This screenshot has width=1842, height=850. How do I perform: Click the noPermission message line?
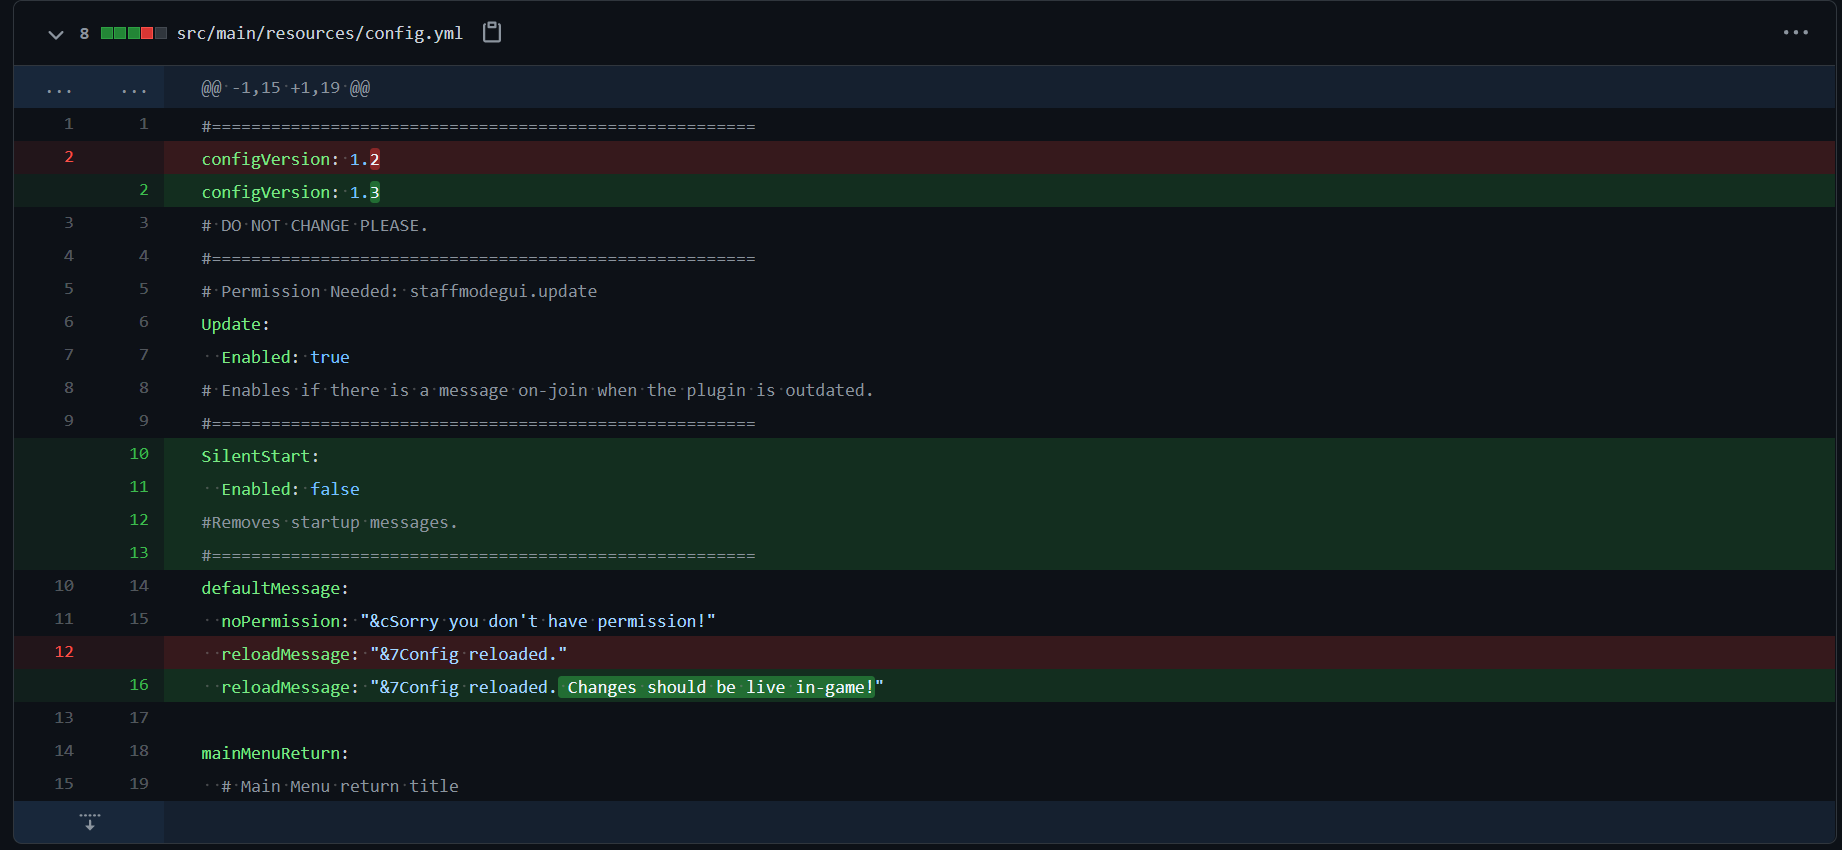coord(467,621)
